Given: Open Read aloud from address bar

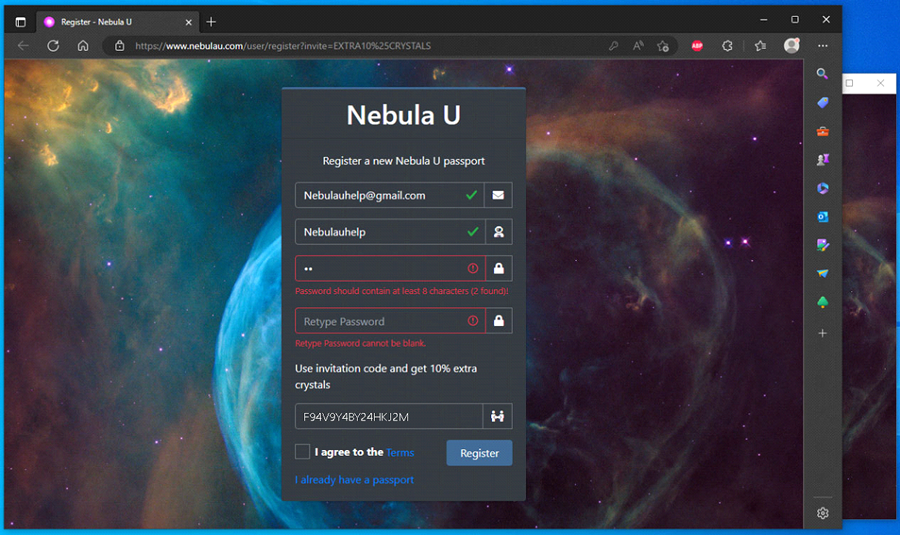Looking at the screenshot, I should click(638, 46).
